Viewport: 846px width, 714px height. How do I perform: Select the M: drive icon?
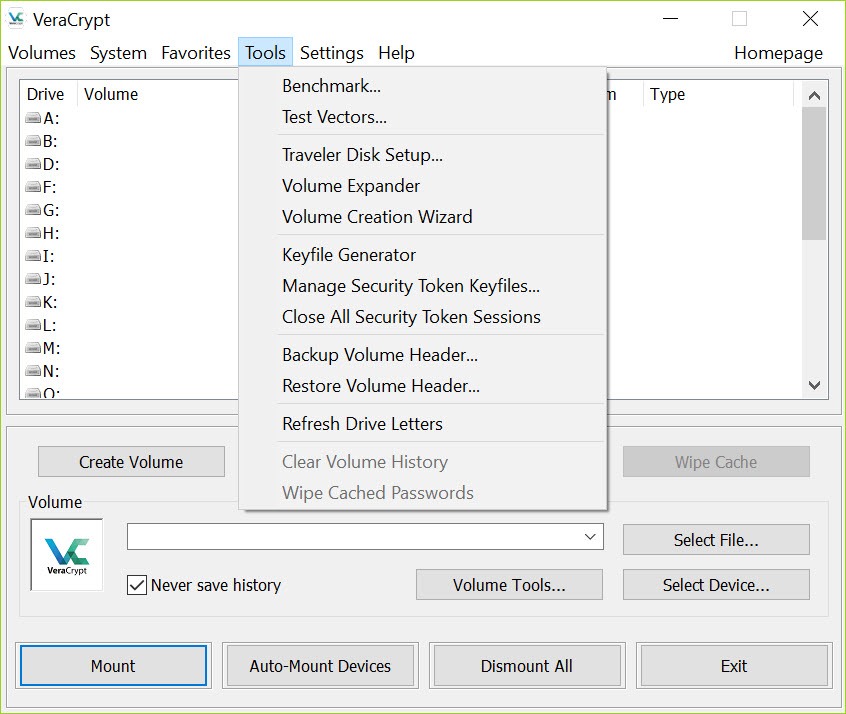coord(33,348)
